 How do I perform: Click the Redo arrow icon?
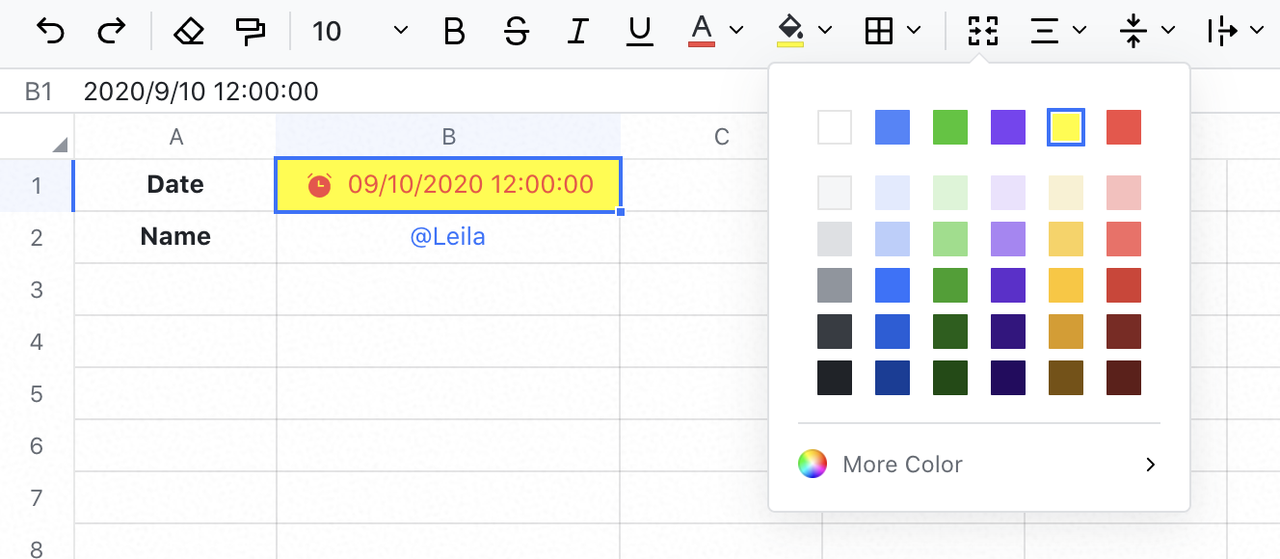tap(111, 31)
